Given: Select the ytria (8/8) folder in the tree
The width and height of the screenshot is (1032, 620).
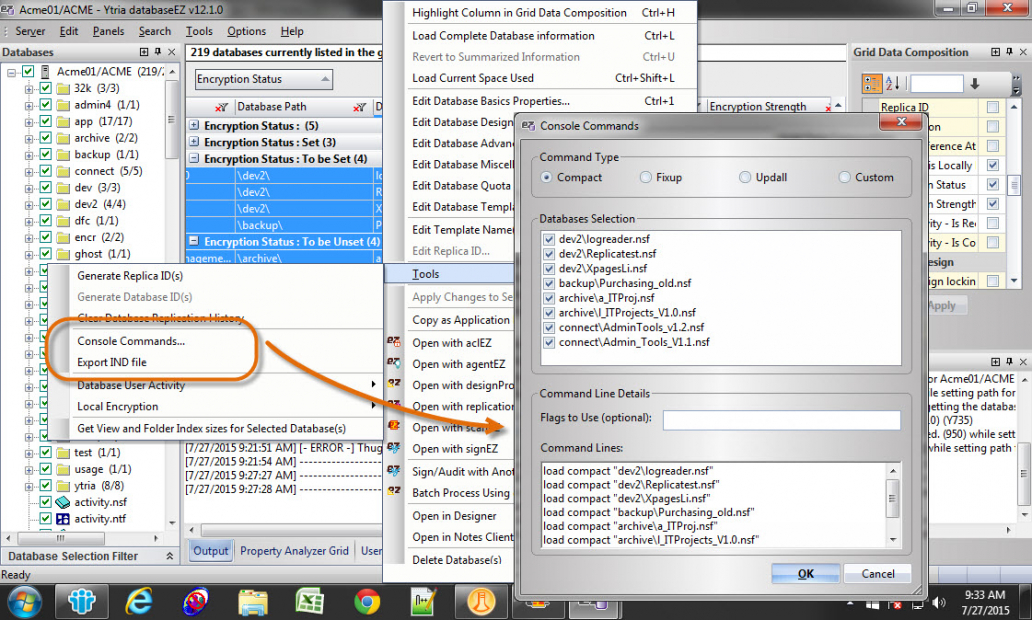Looking at the screenshot, I should coord(99,486).
